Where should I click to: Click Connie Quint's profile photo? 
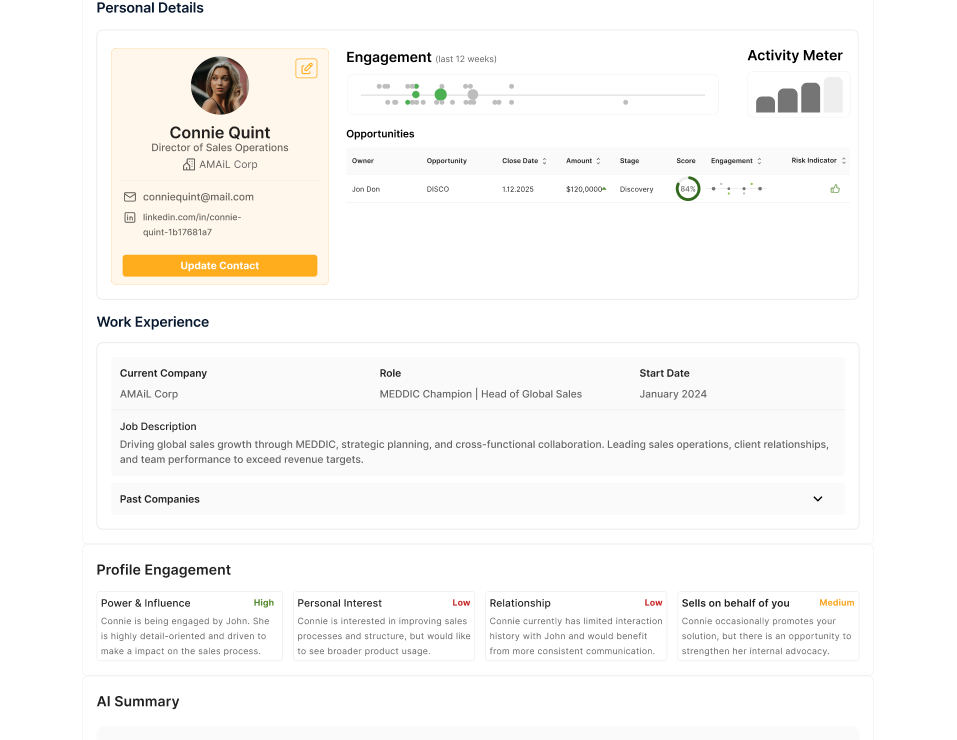(219, 85)
